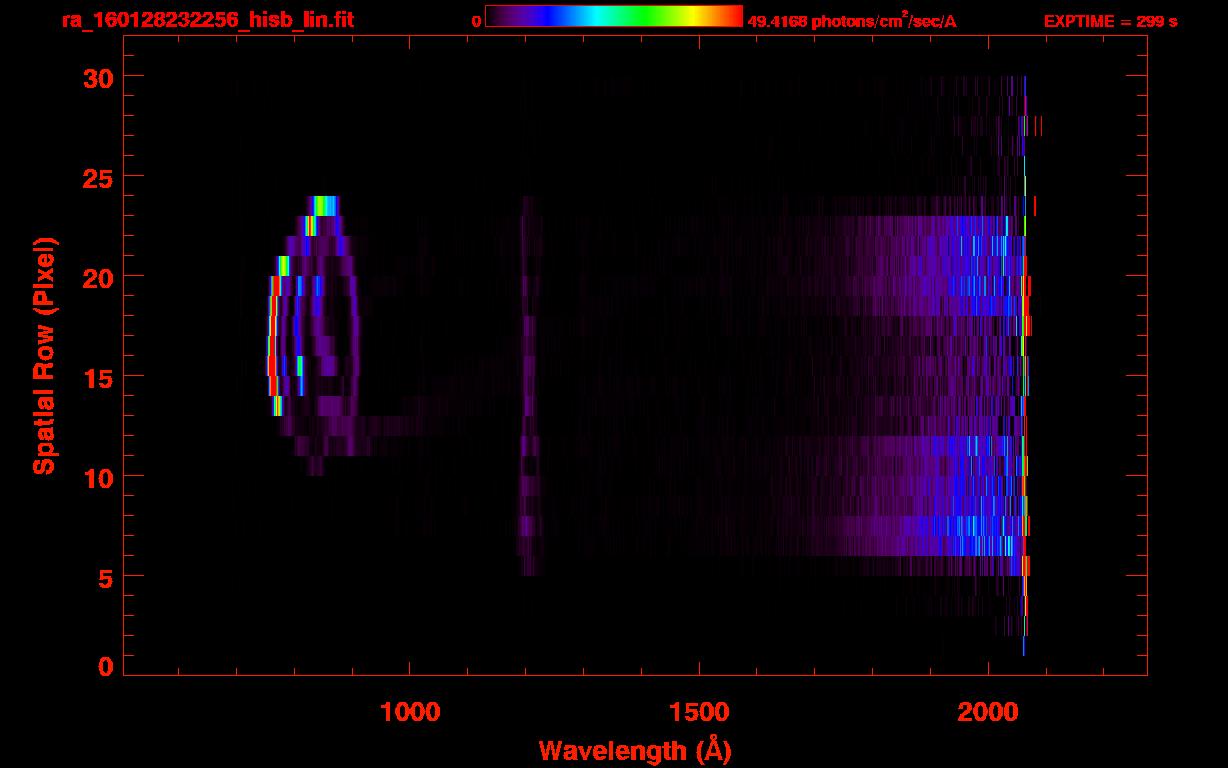The width and height of the screenshot is (1228, 768).
Task: Click the x-axis tick label 1500
Action: pyautogui.click(x=699, y=711)
